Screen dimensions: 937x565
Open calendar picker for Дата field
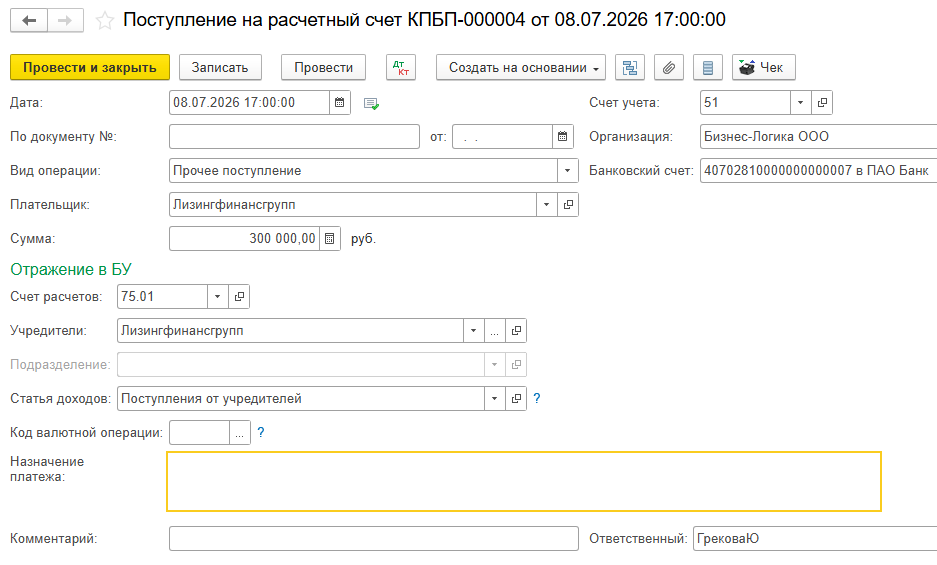pyautogui.click(x=339, y=103)
